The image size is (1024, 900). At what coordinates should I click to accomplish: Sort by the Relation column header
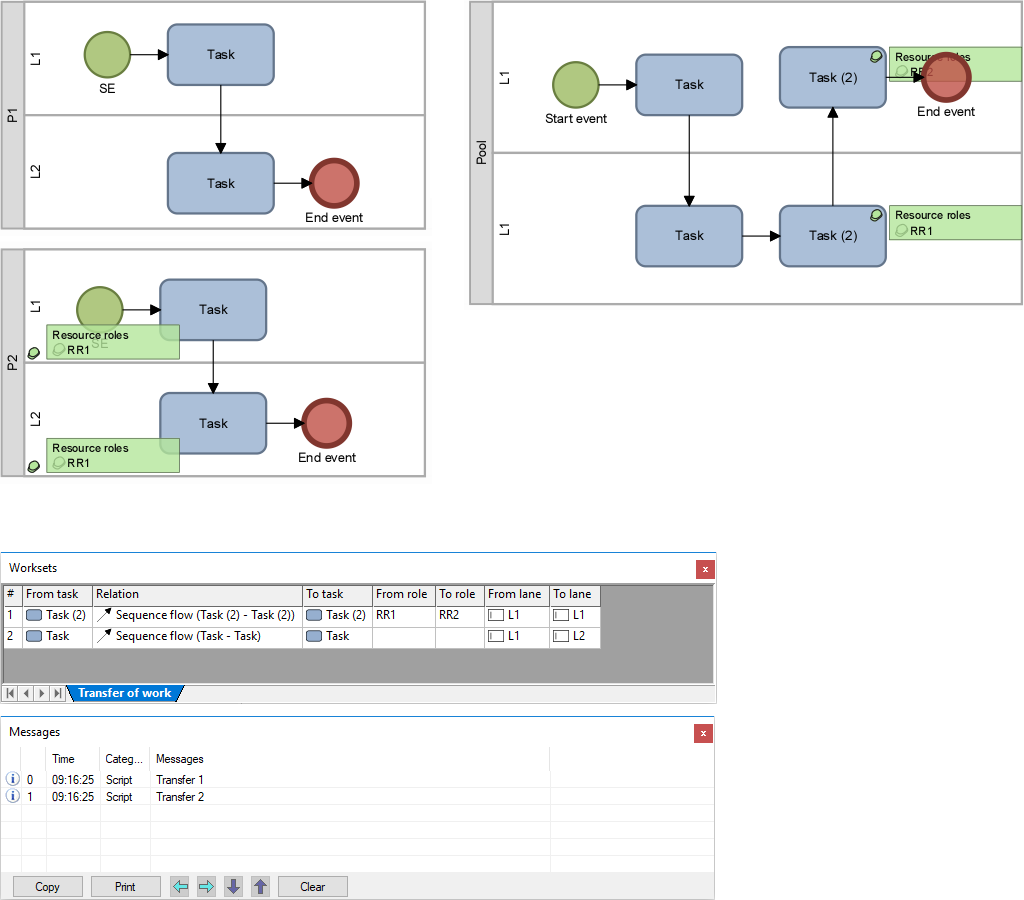click(x=197, y=594)
